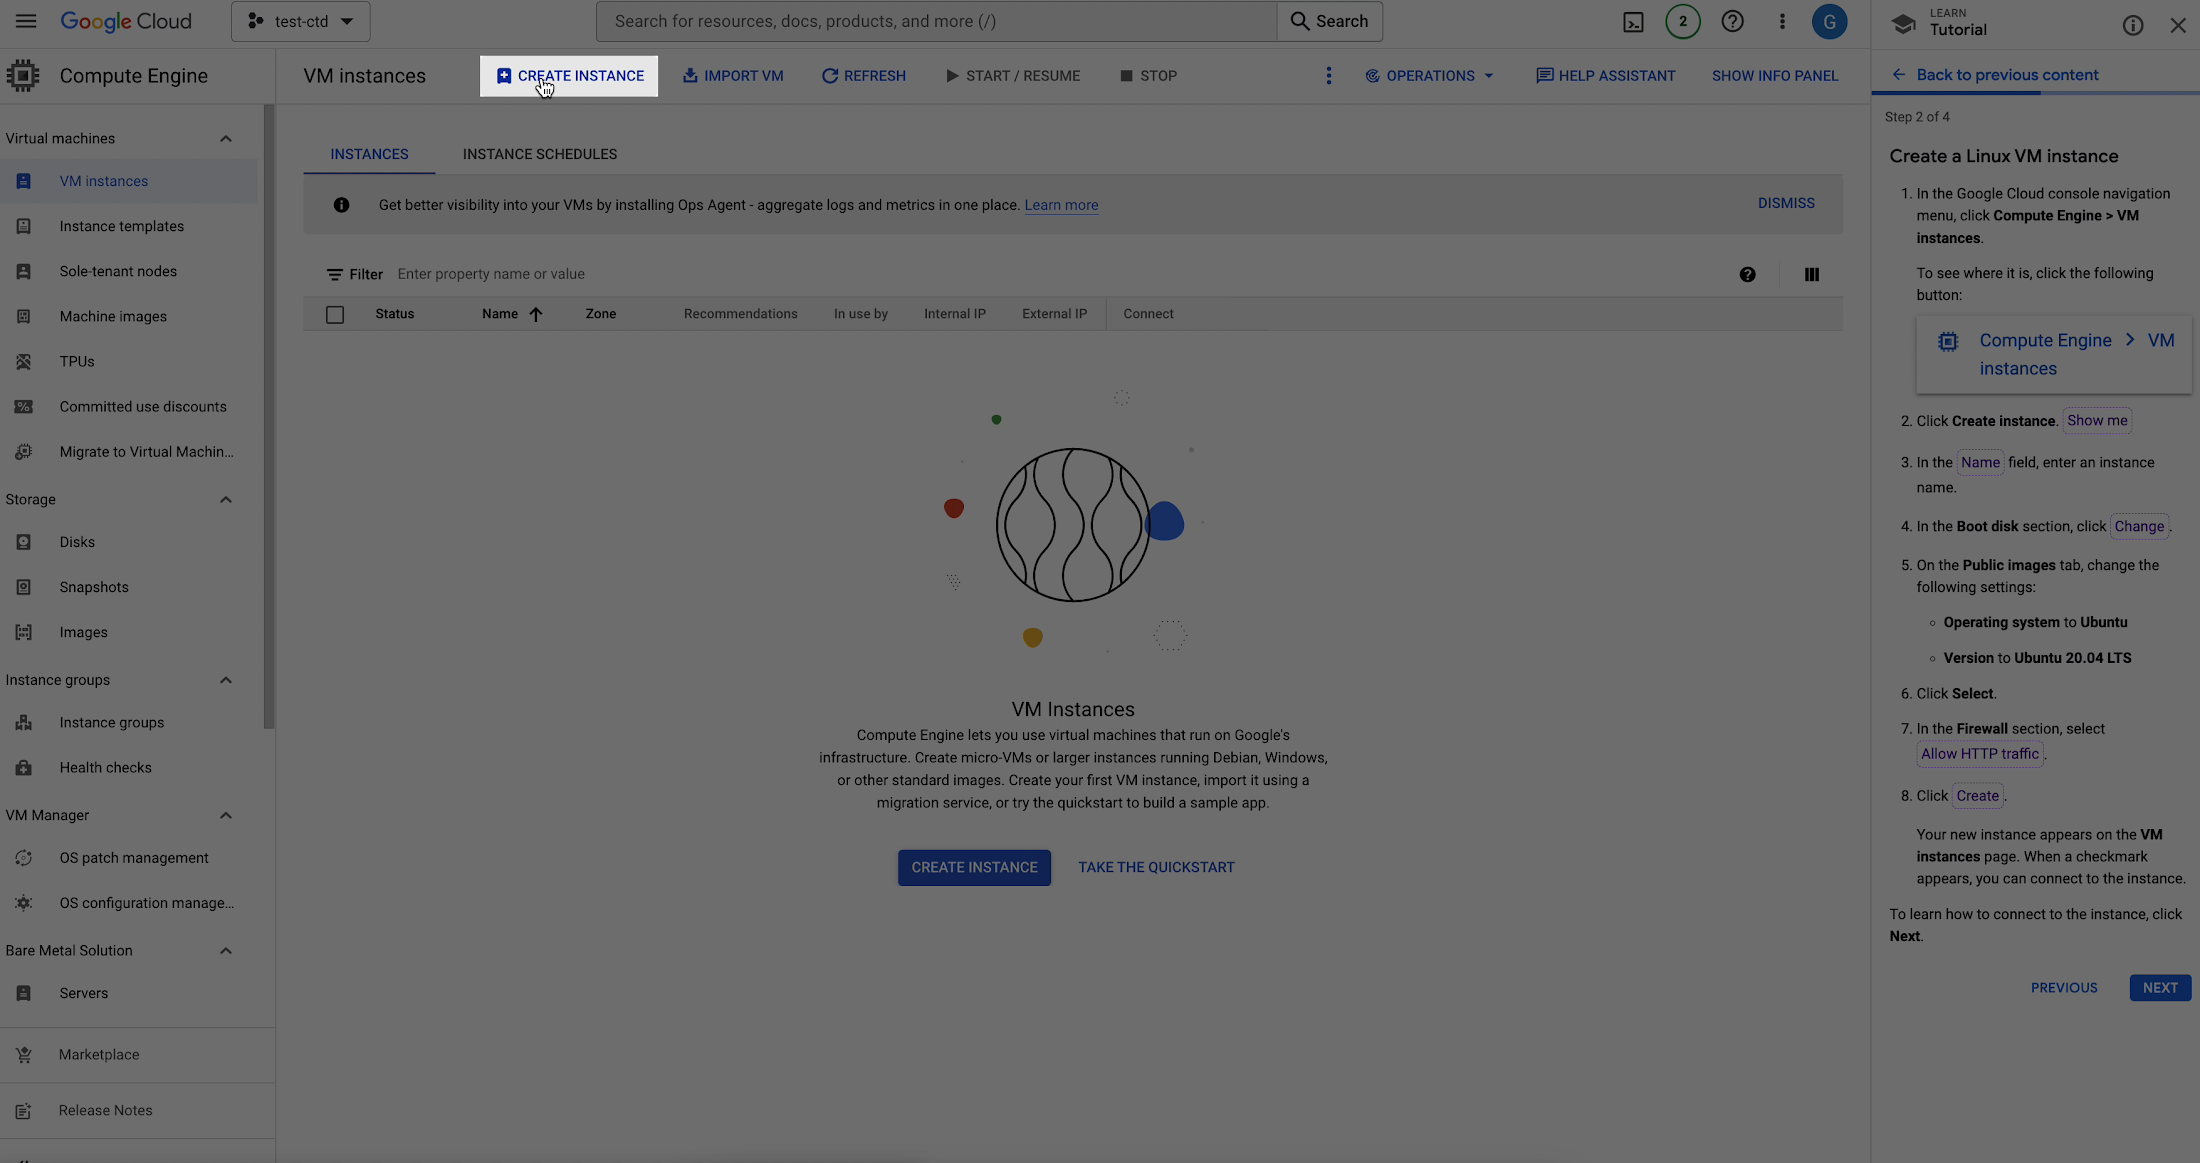Collapse the Instance groups section
The width and height of the screenshot is (2200, 1163).
coord(226,680)
